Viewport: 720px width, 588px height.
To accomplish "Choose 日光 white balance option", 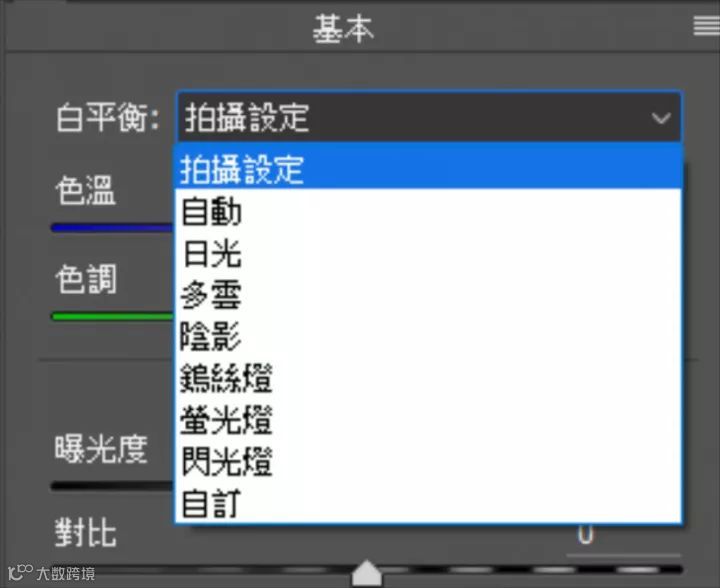I will coord(428,253).
